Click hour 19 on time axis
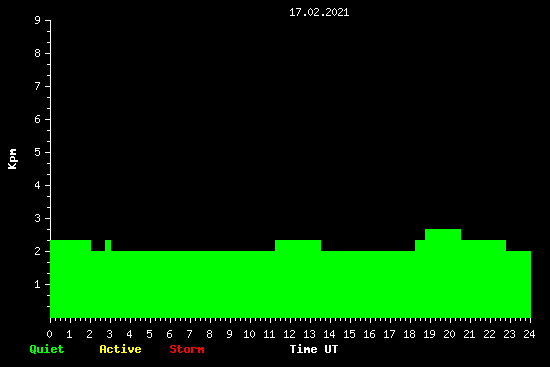Screen dimensions: 550x367 (429, 334)
